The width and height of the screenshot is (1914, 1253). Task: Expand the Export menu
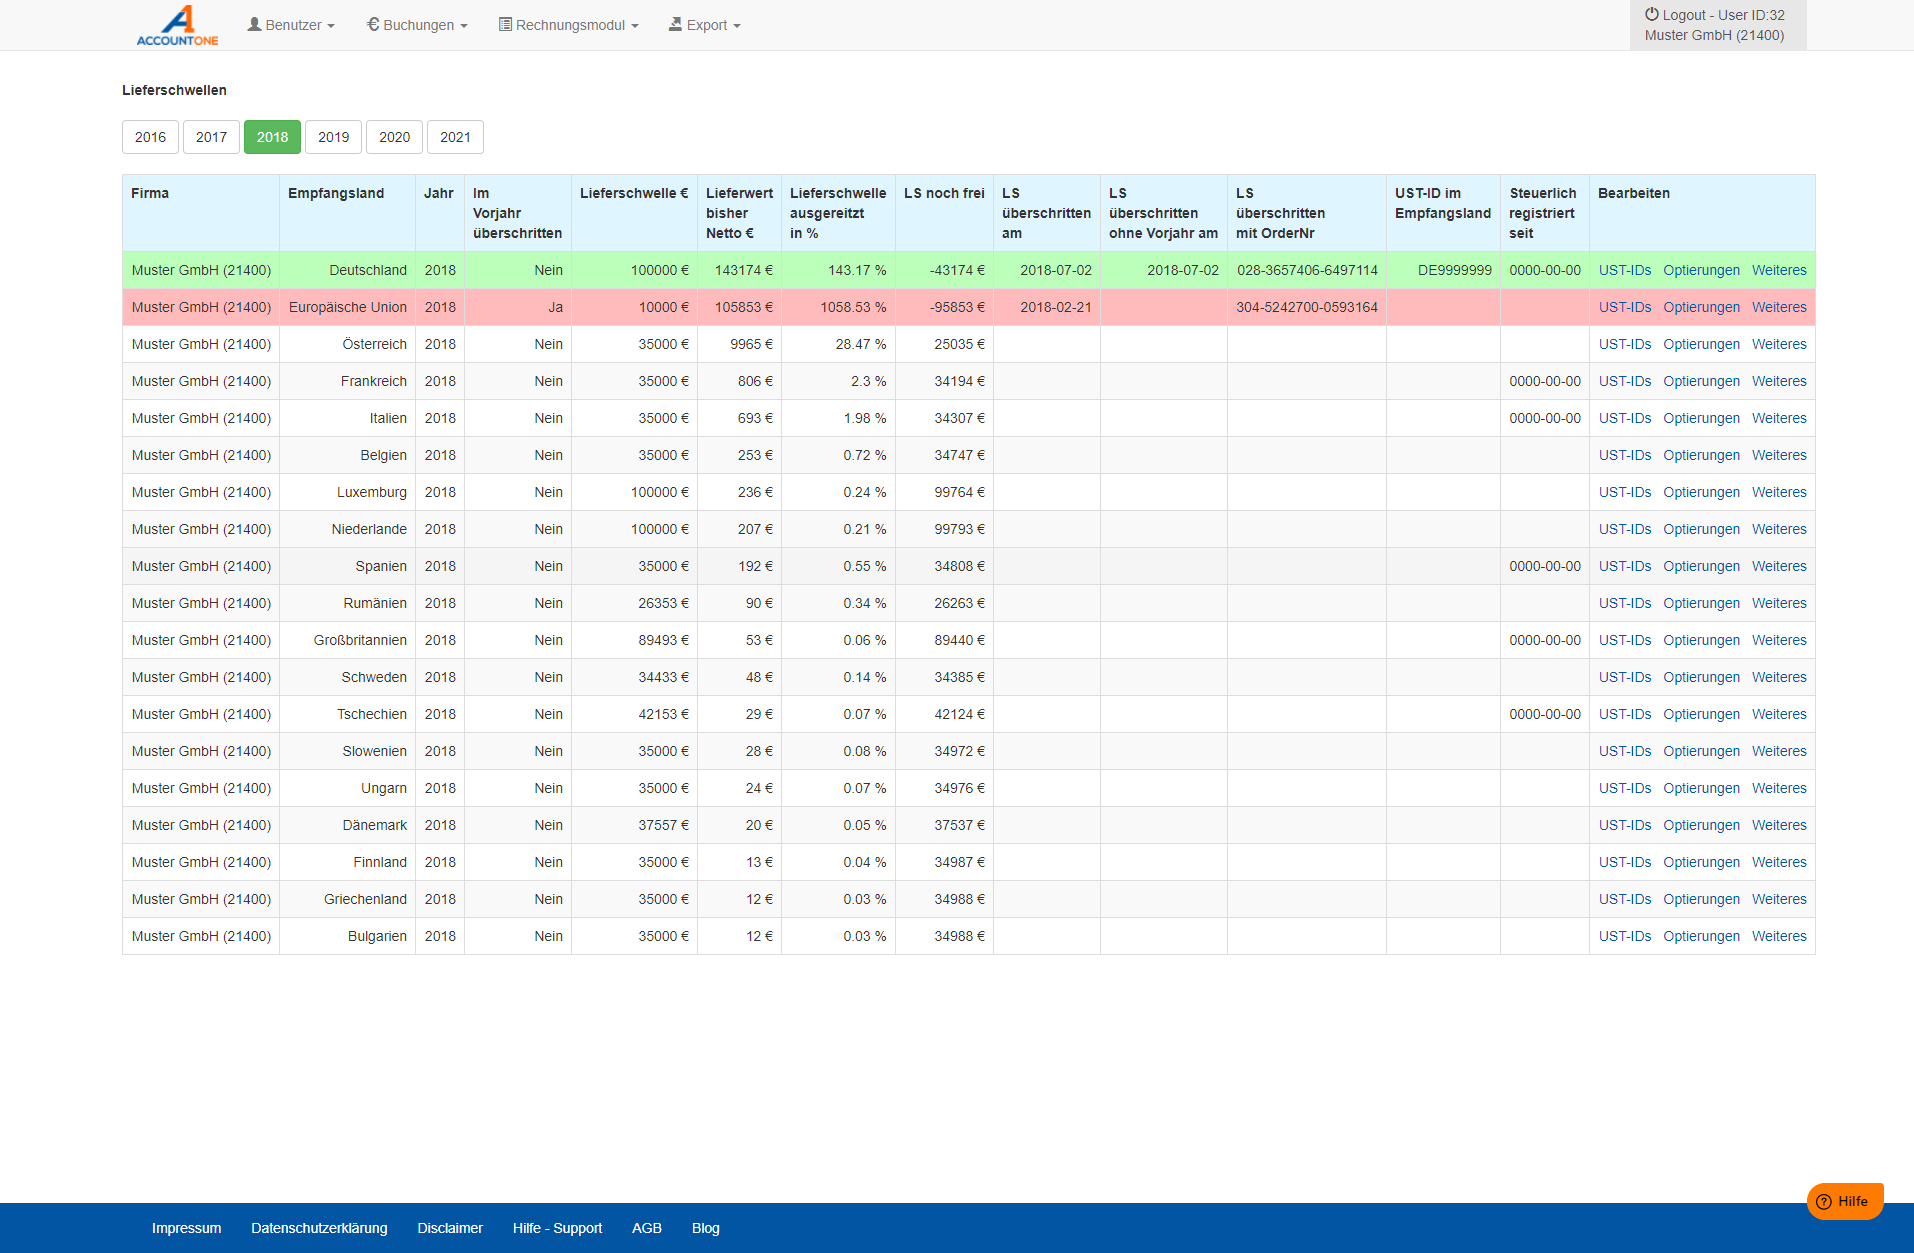[705, 25]
